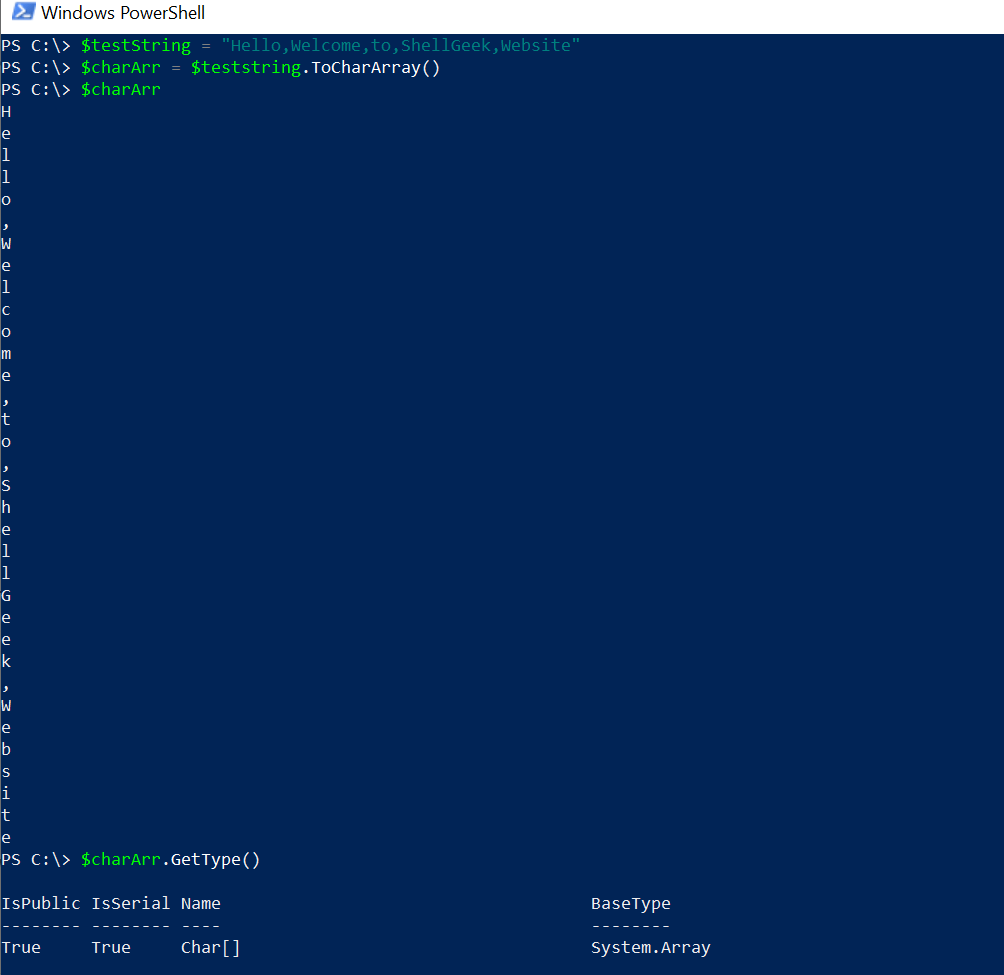Click the System.Array base type text
The image size is (1004, 975).
tap(650, 947)
